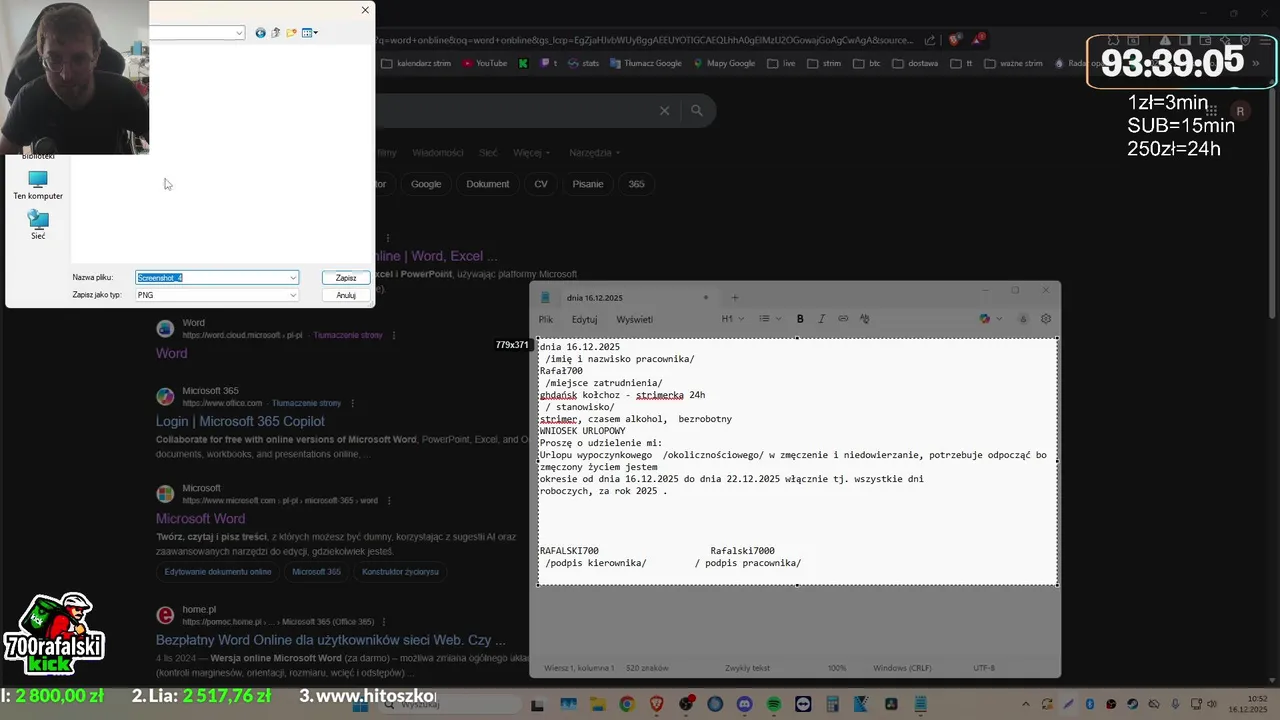Open Login | Microsoft 365 Copilot result
The height and width of the screenshot is (720, 1280).
click(240, 421)
